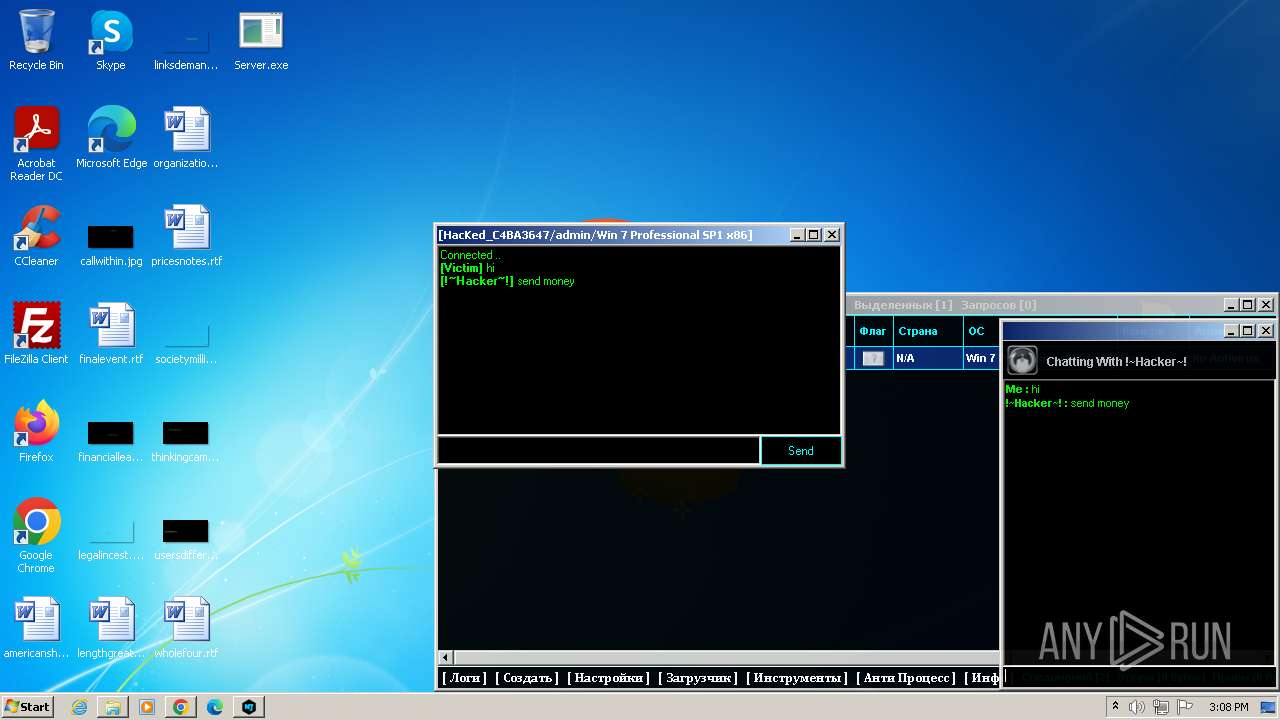Open Internet Explorer from the taskbar

[x=80, y=707]
